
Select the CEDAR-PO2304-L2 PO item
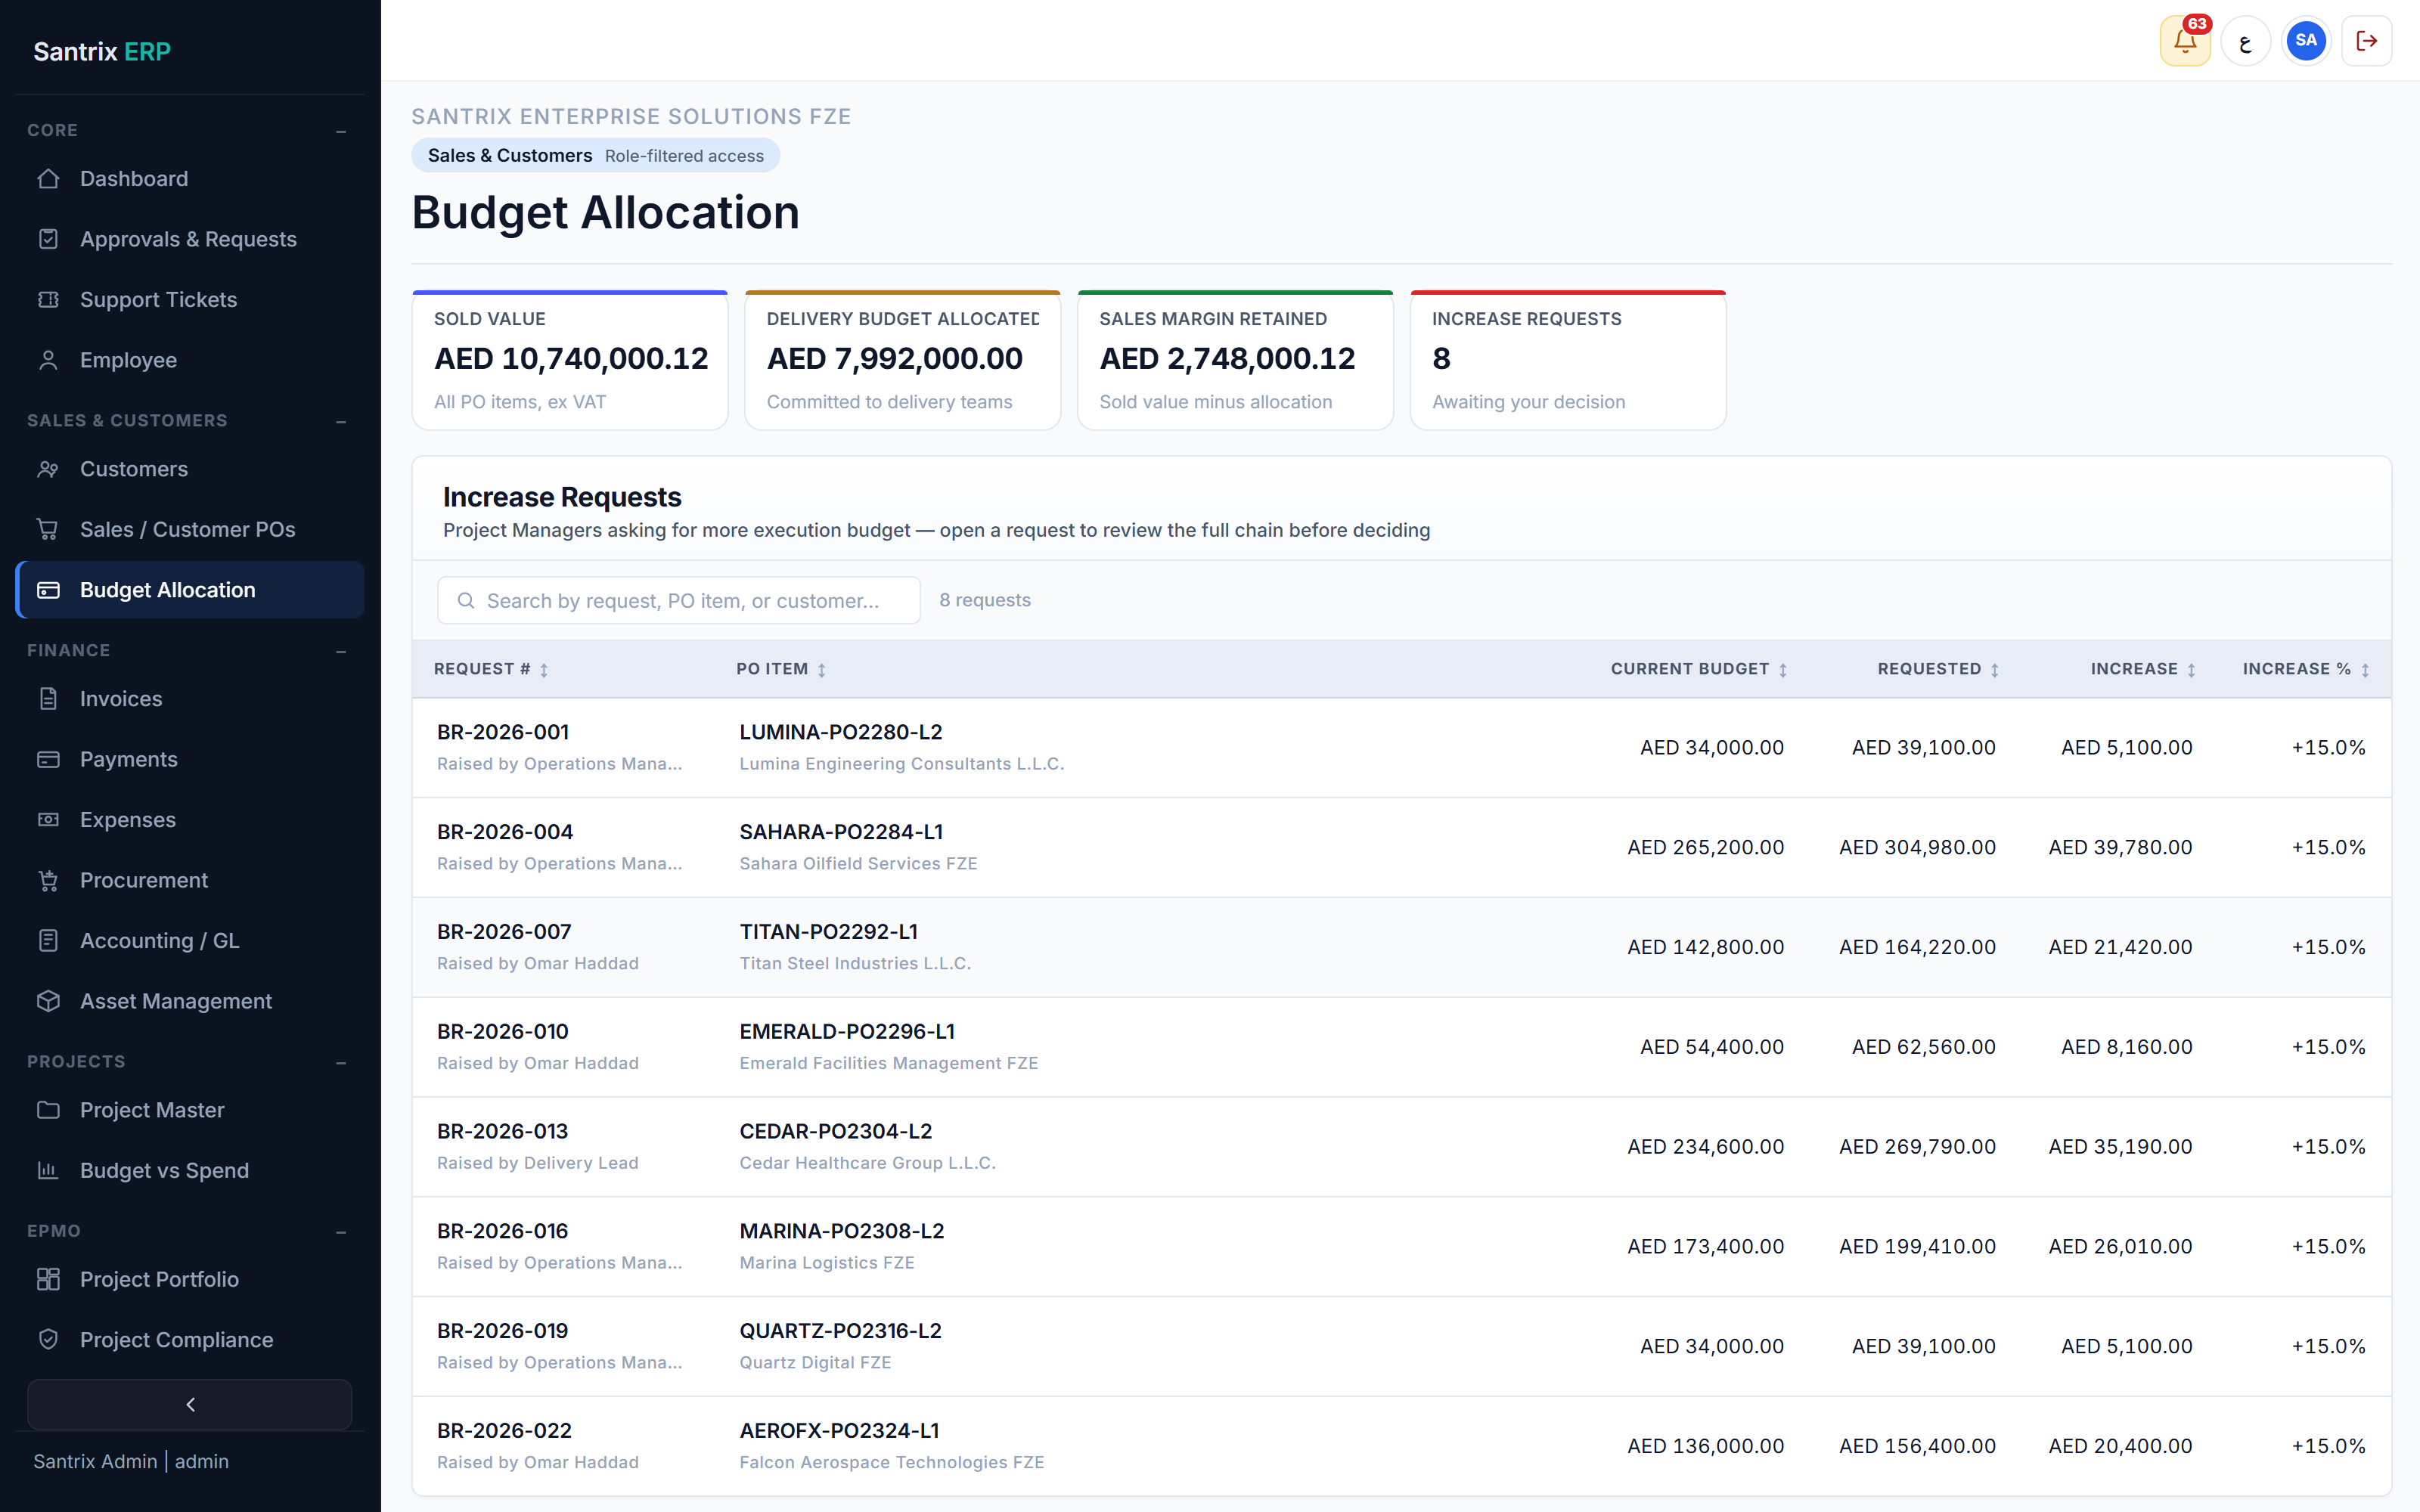pyautogui.click(x=835, y=1131)
